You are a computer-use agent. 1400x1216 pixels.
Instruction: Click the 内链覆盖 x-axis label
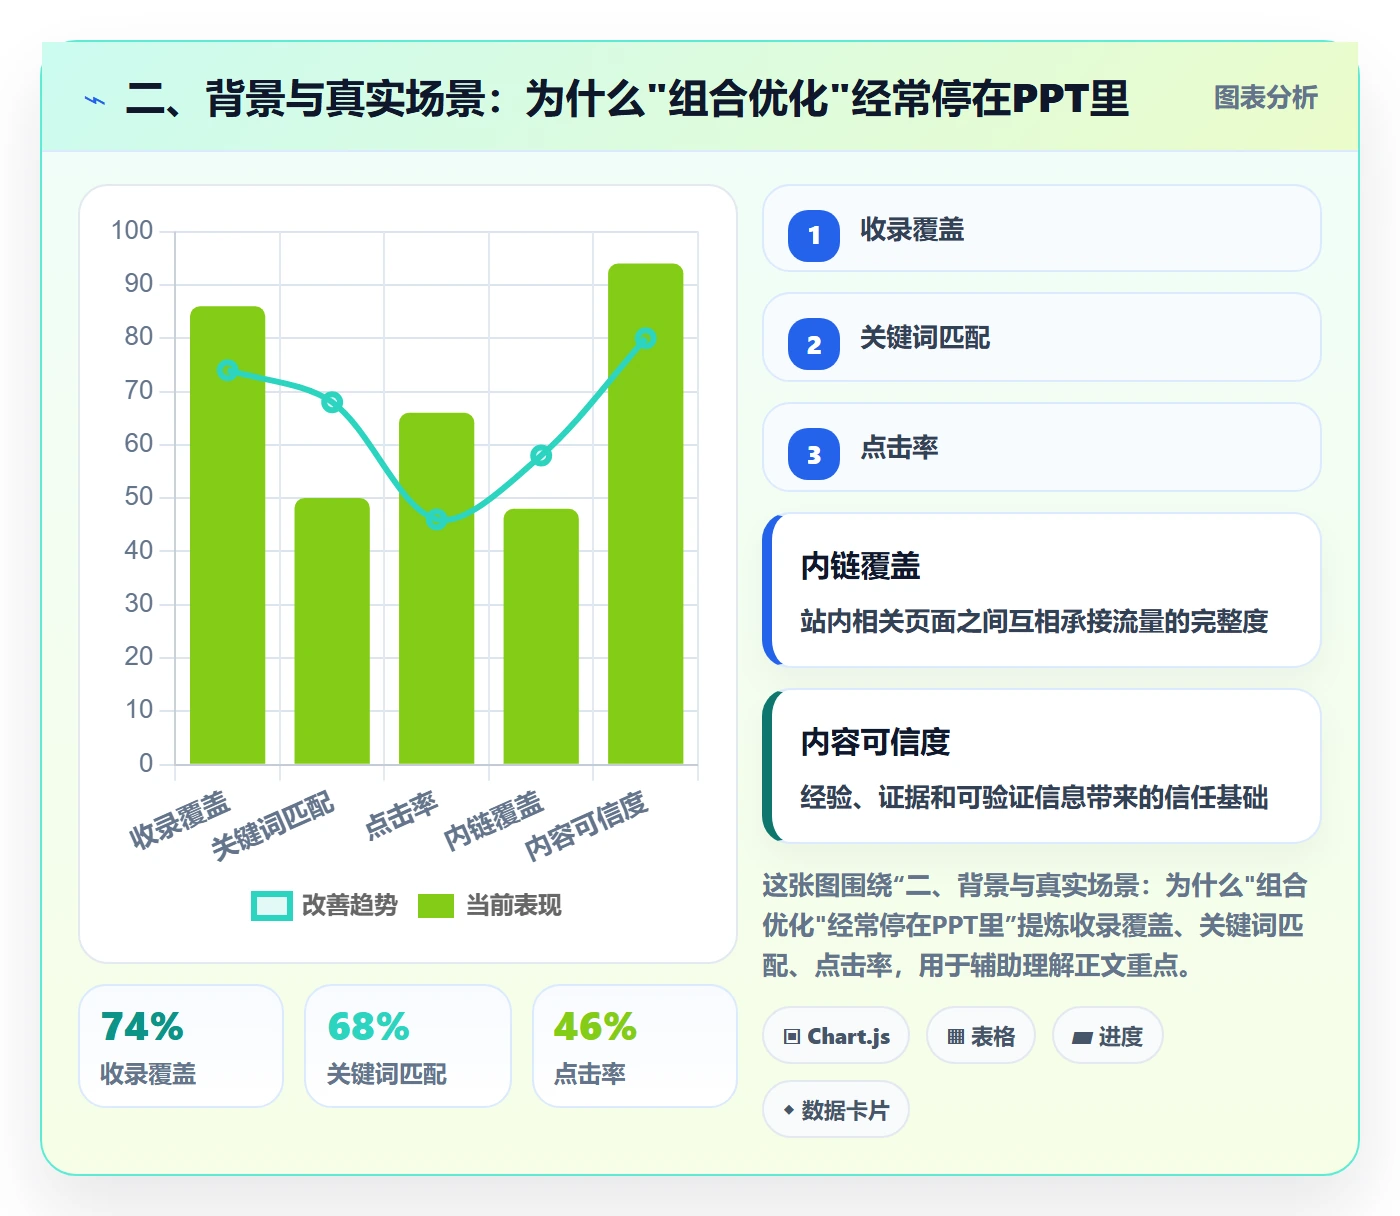(493, 820)
